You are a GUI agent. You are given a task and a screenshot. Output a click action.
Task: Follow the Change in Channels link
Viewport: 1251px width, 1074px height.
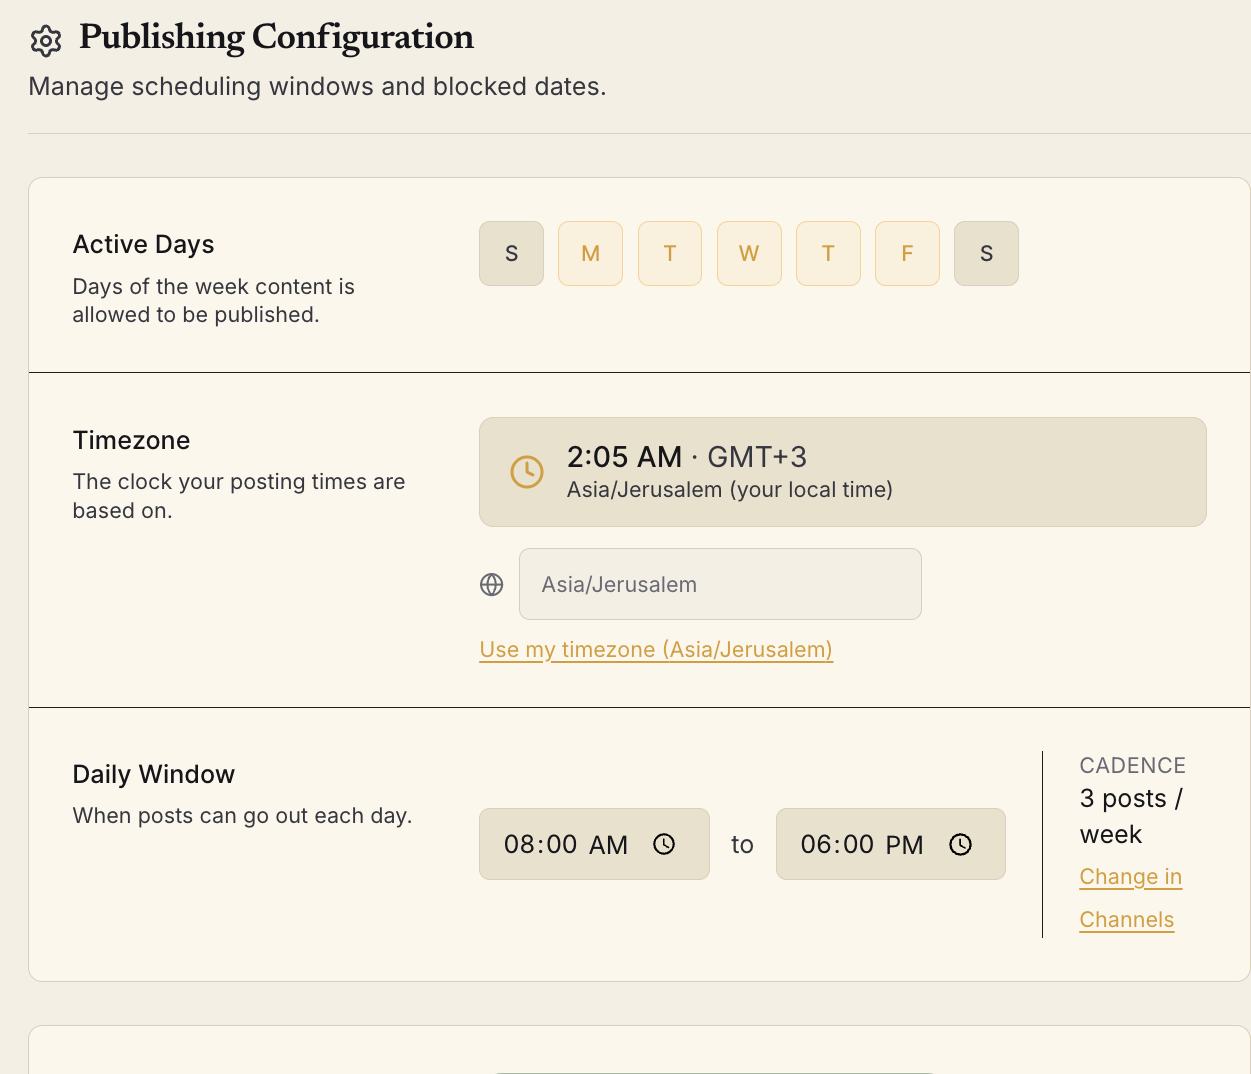click(x=1130, y=898)
